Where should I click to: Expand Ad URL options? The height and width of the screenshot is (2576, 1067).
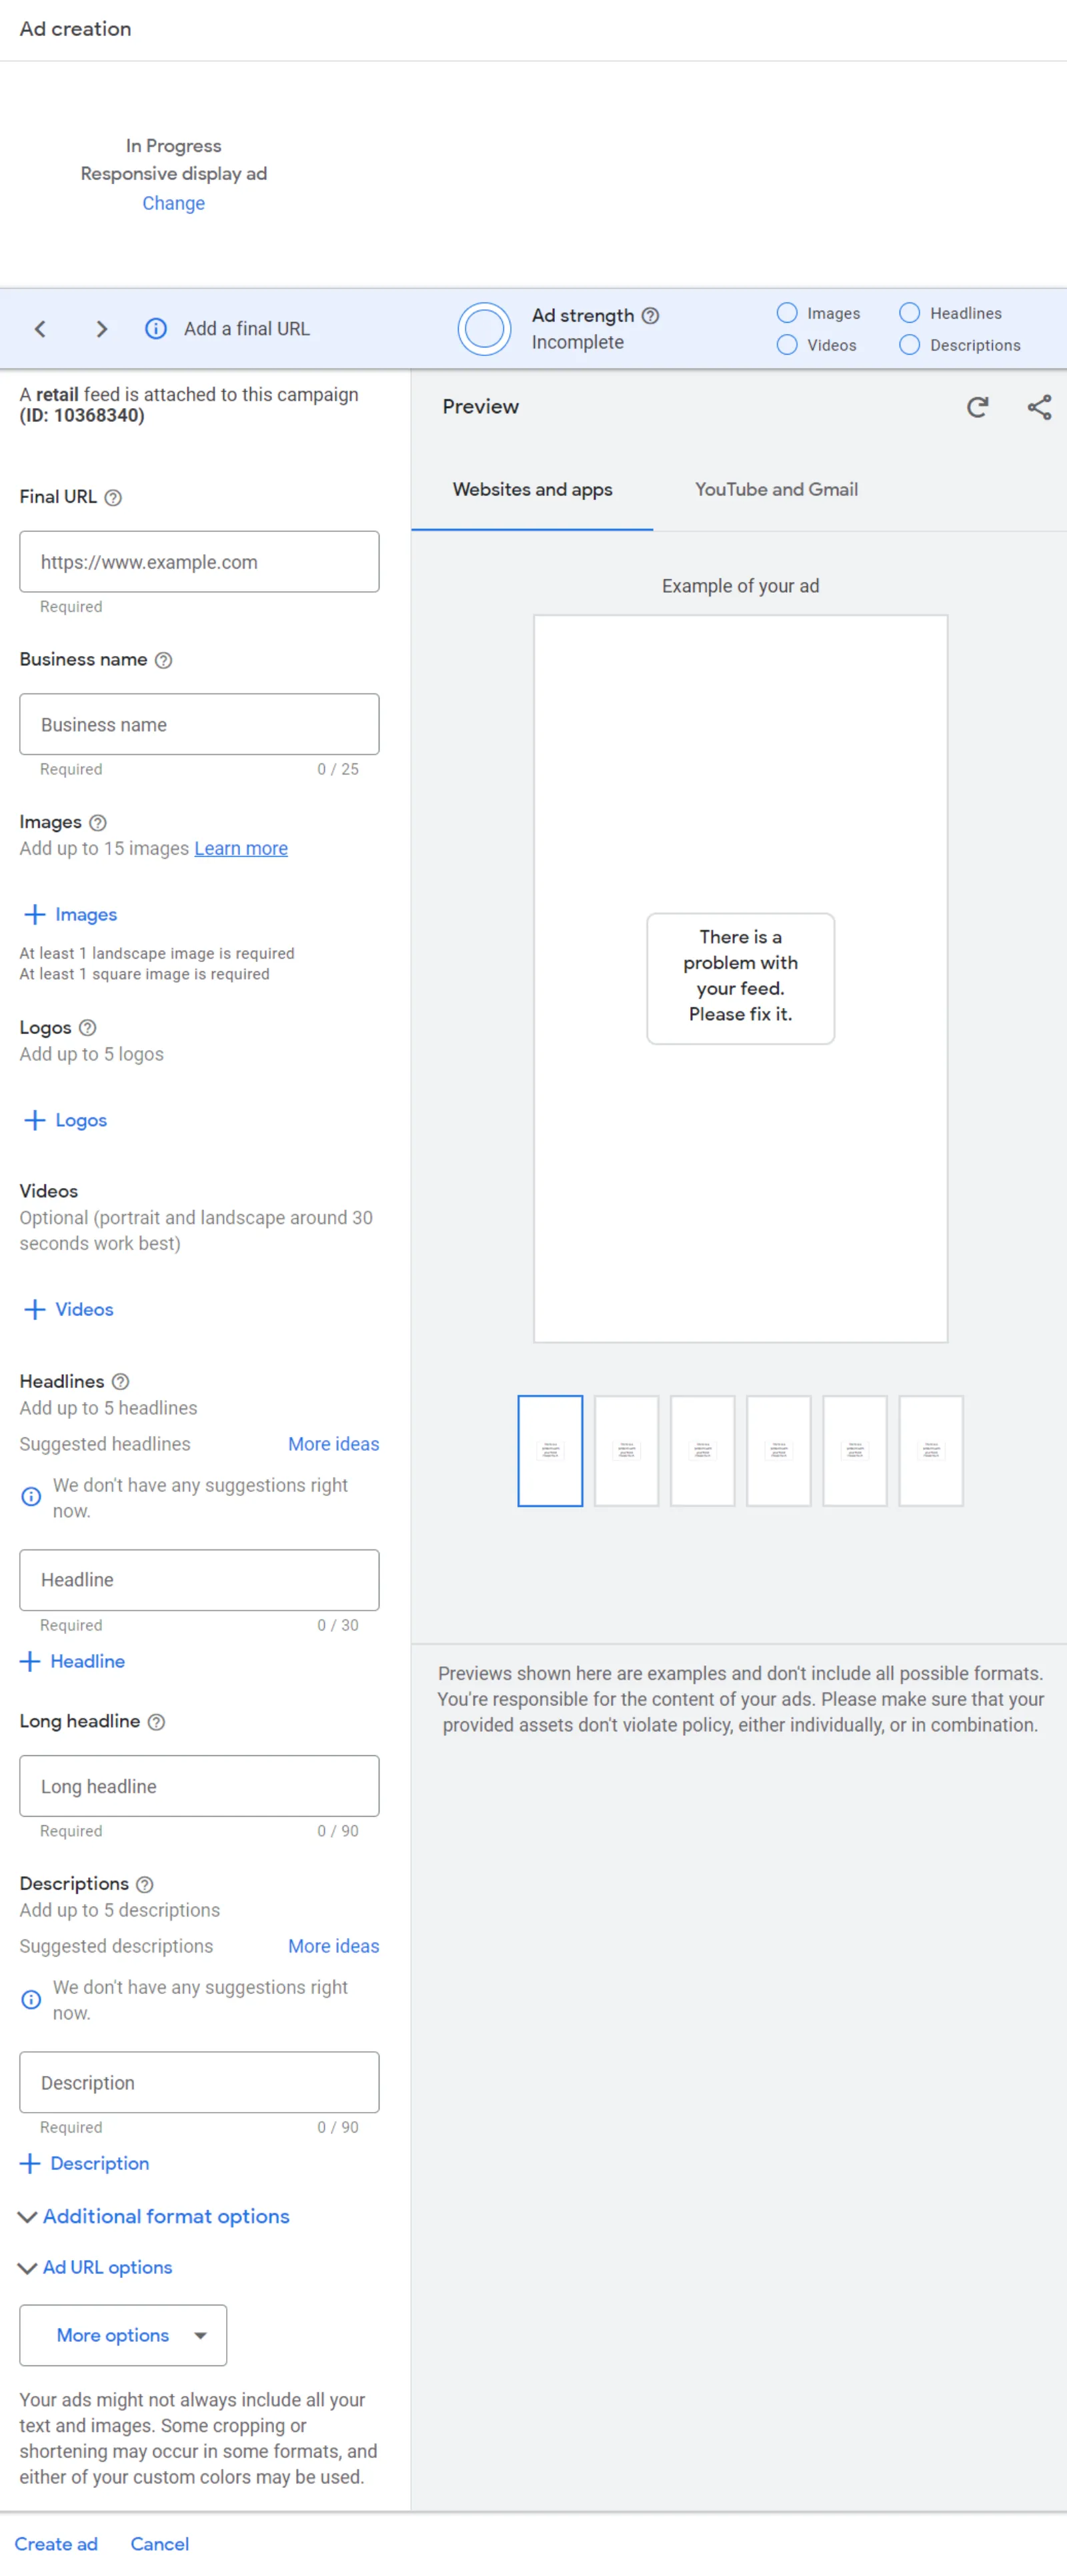[x=96, y=2267]
